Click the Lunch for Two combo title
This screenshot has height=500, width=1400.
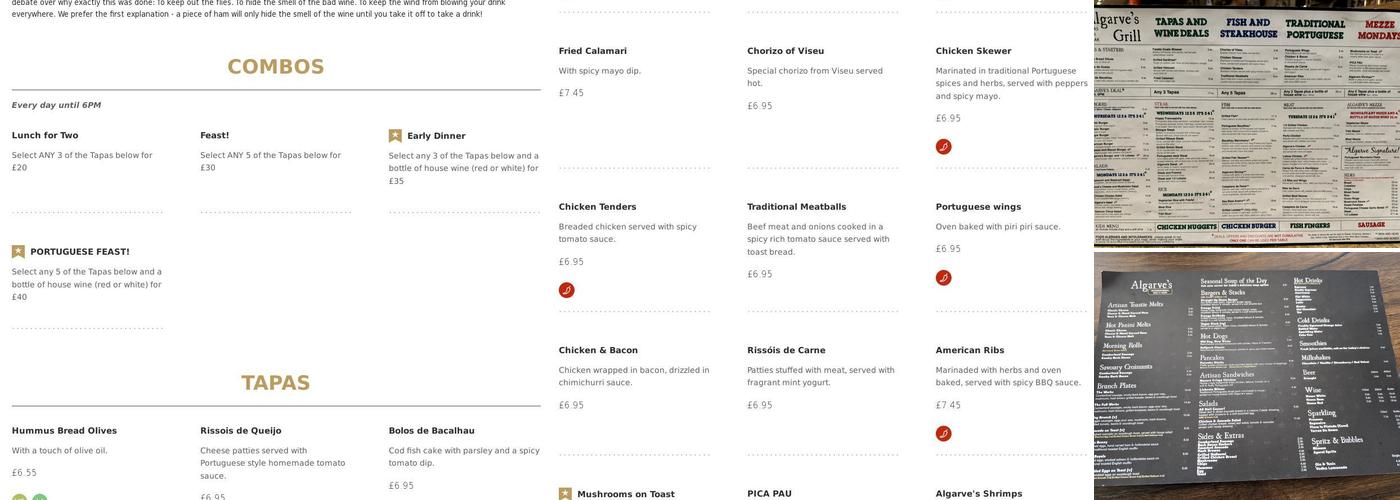tap(45, 136)
